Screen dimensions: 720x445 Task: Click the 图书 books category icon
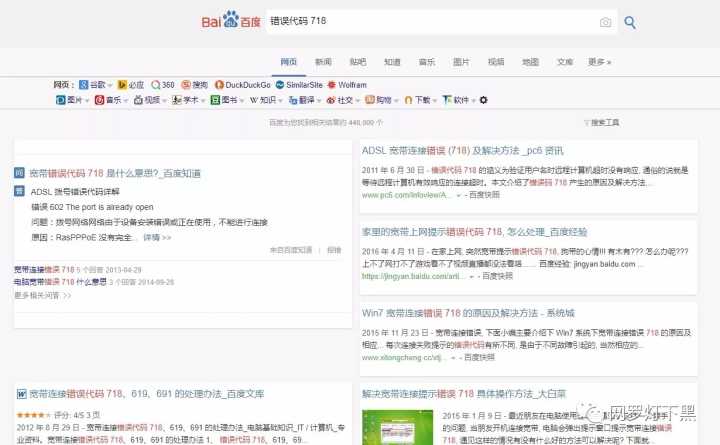point(215,100)
